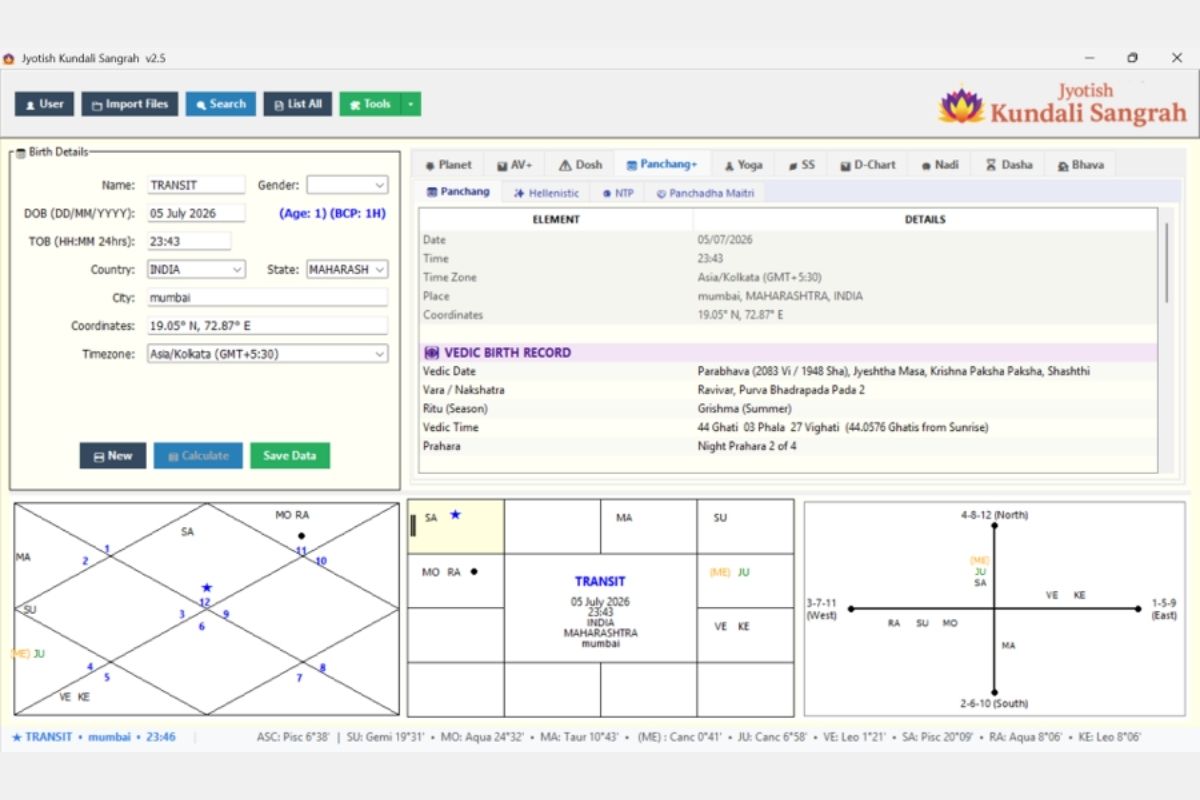Open the Panchadha Maitri sub-tab

coord(704,193)
